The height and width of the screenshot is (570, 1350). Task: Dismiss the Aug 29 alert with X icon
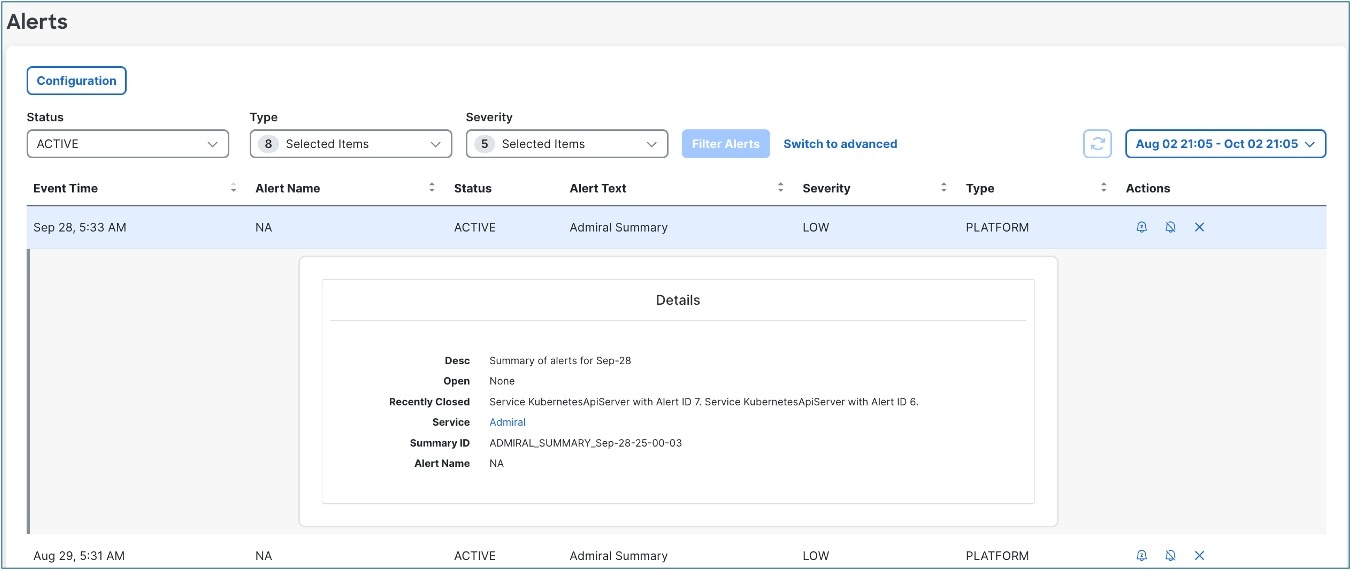click(1199, 555)
